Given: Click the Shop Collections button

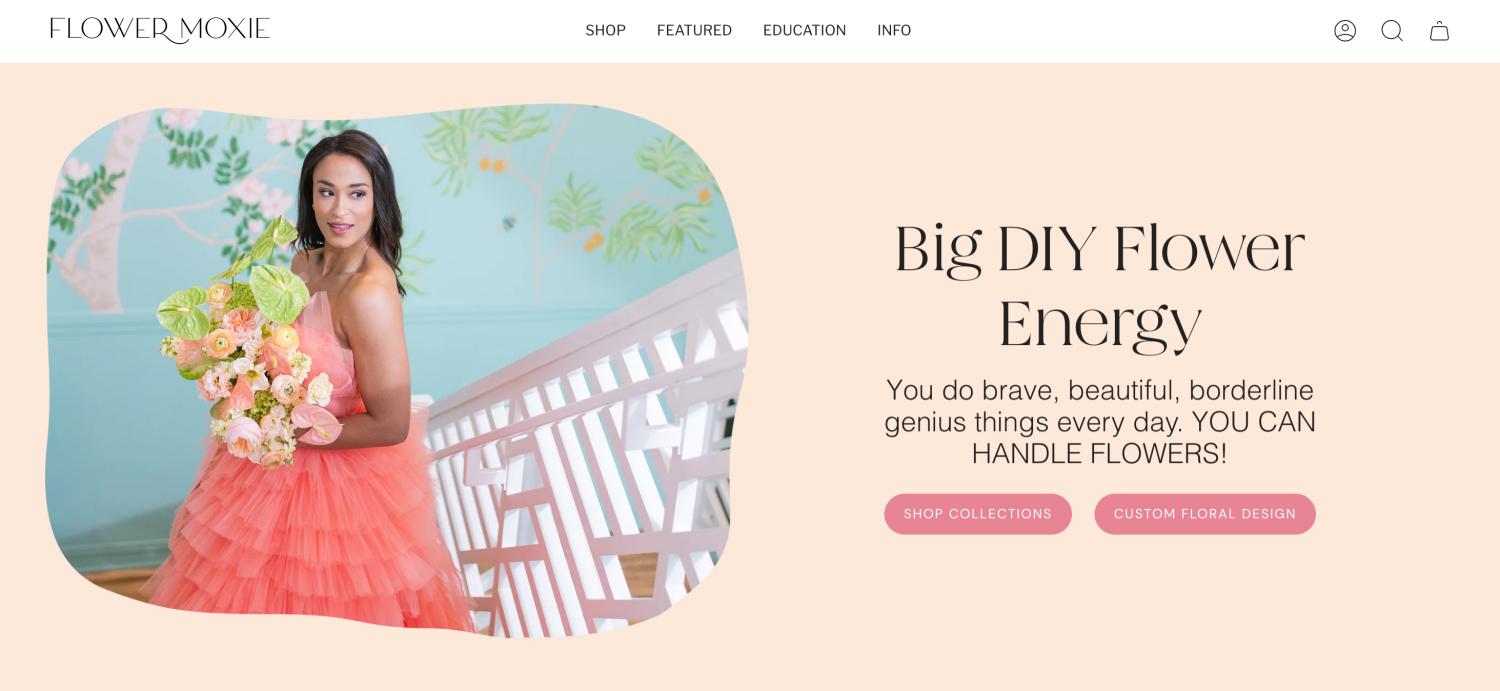Looking at the screenshot, I should click(978, 514).
